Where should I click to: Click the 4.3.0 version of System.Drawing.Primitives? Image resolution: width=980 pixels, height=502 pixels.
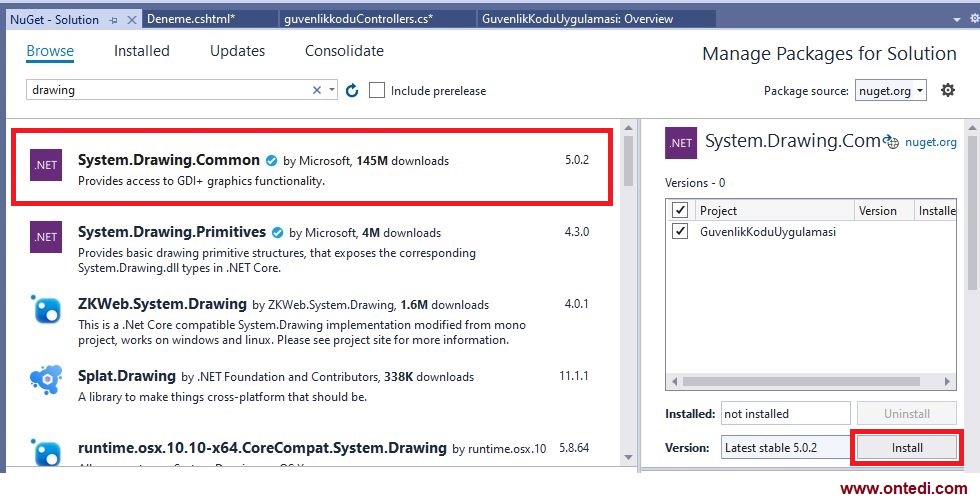[x=577, y=232]
